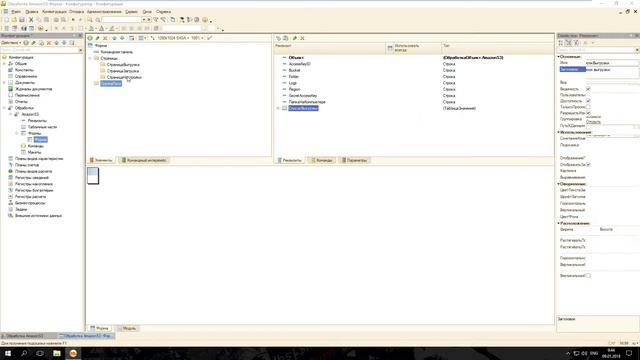Toggle the bottom Вертикальный... checkbox in the Расположение section

pos(588,276)
